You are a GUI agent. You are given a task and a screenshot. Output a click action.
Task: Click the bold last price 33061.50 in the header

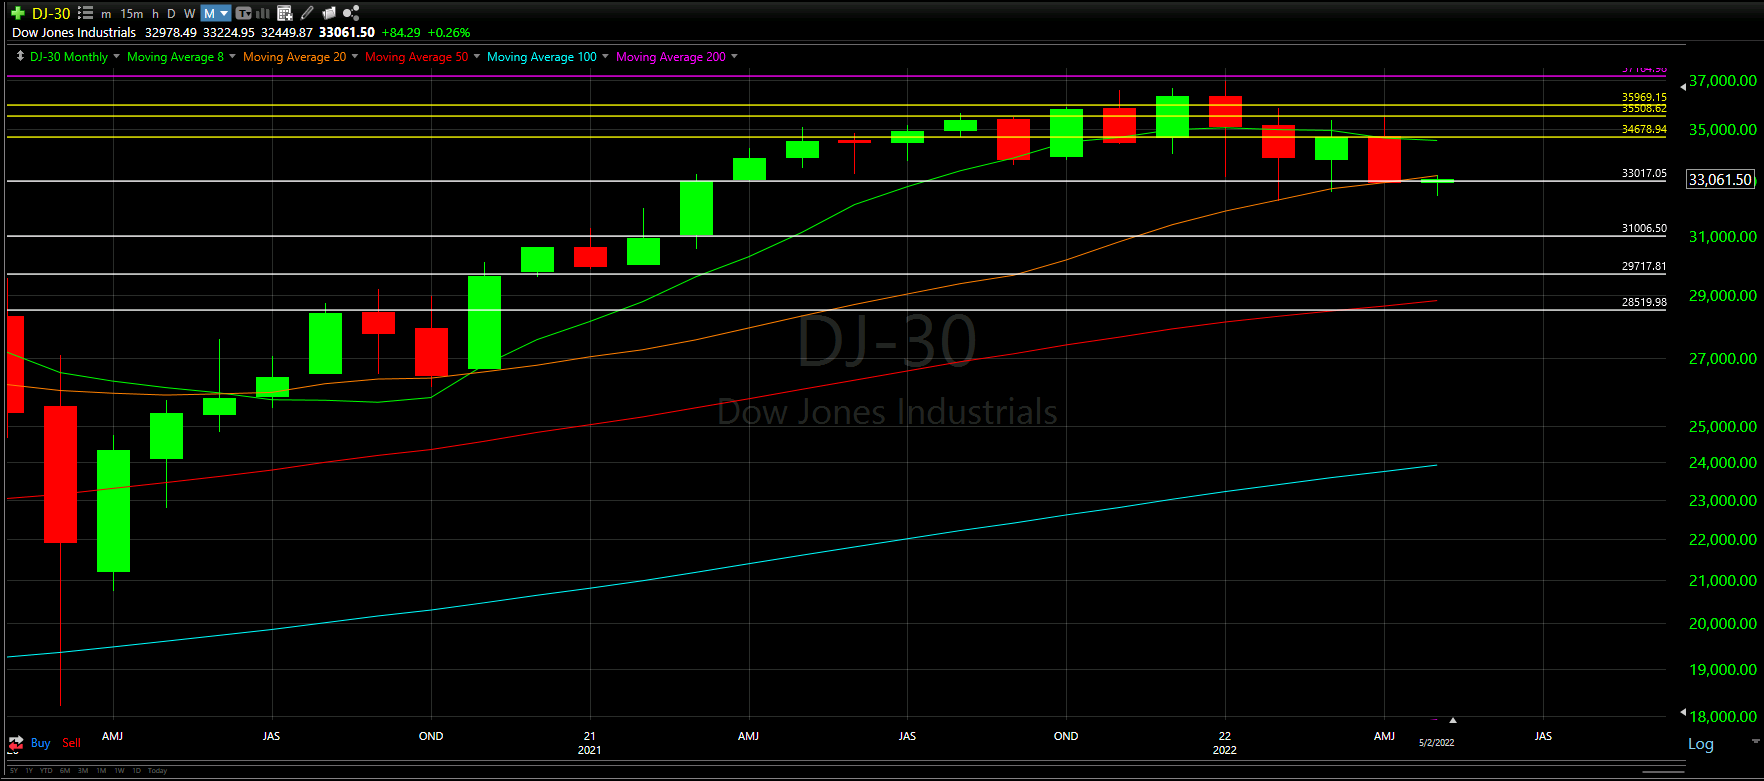coord(347,33)
